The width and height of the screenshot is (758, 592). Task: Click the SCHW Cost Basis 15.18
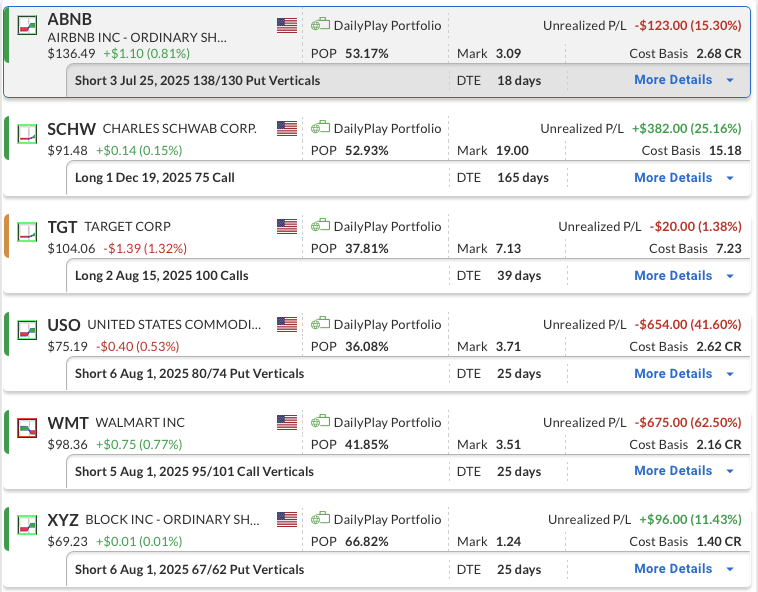click(x=725, y=151)
